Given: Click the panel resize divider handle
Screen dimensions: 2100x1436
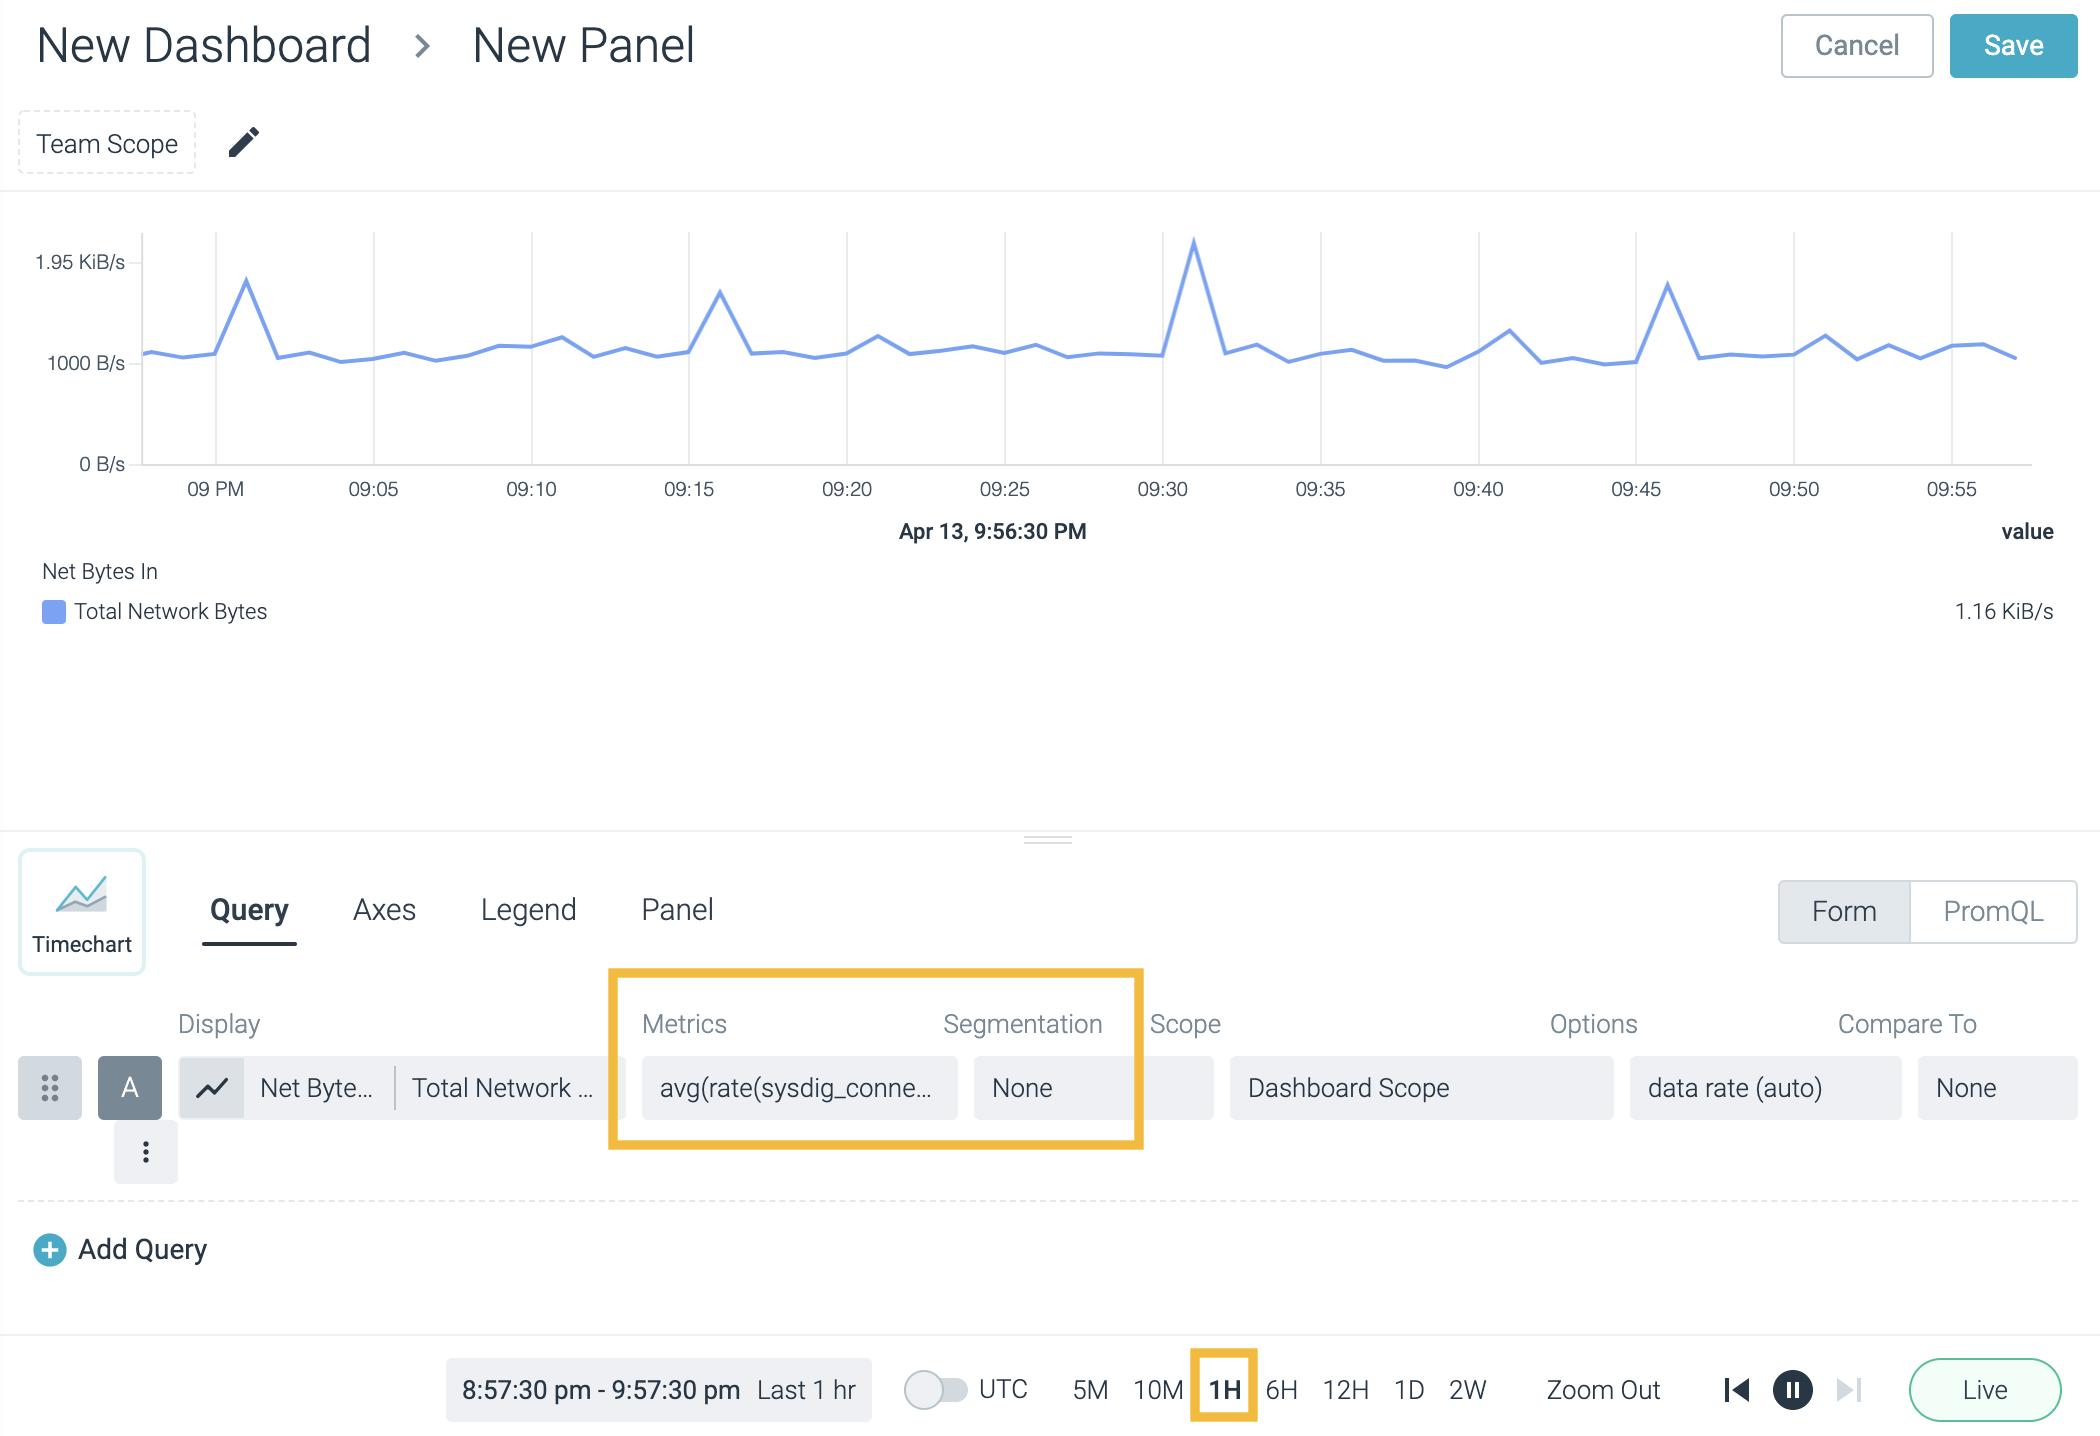Looking at the screenshot, I should (x=1048, y=840).
